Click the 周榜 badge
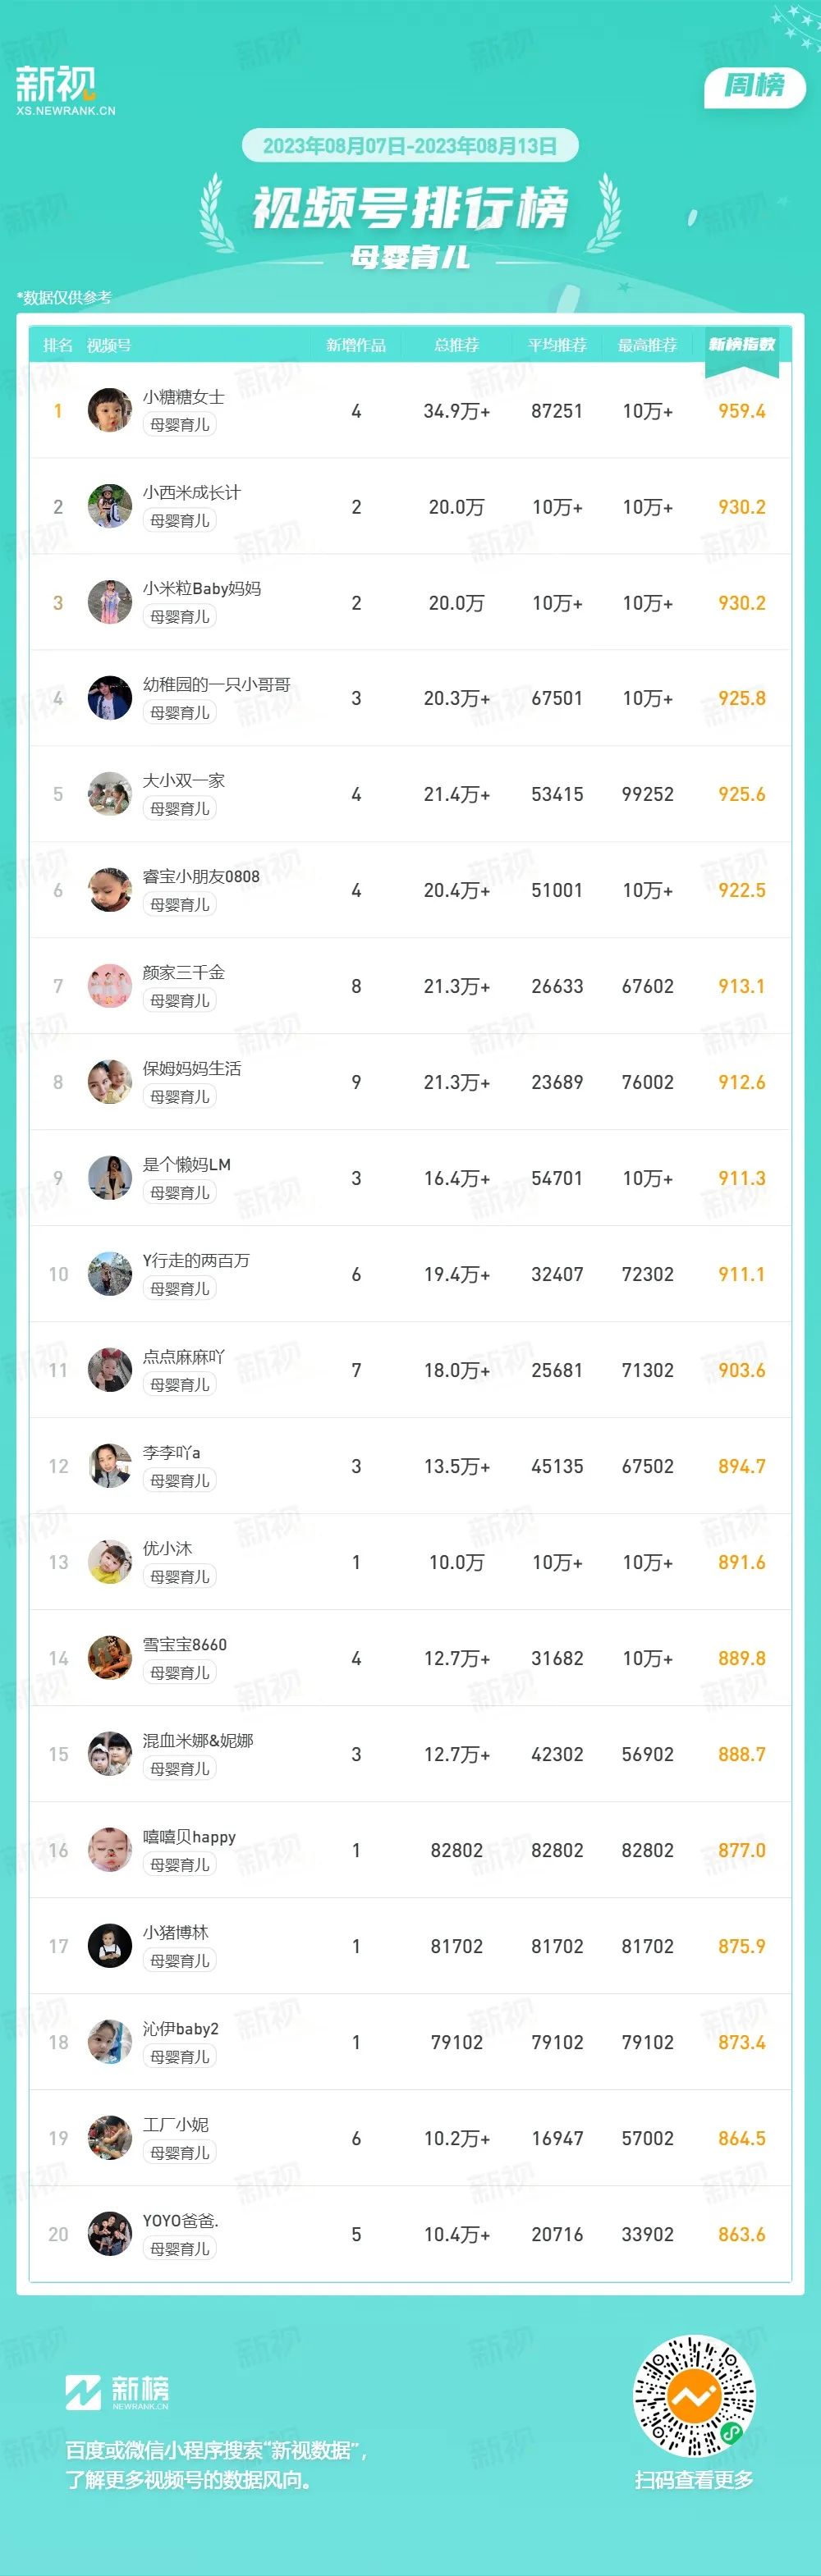 (755, 86)
